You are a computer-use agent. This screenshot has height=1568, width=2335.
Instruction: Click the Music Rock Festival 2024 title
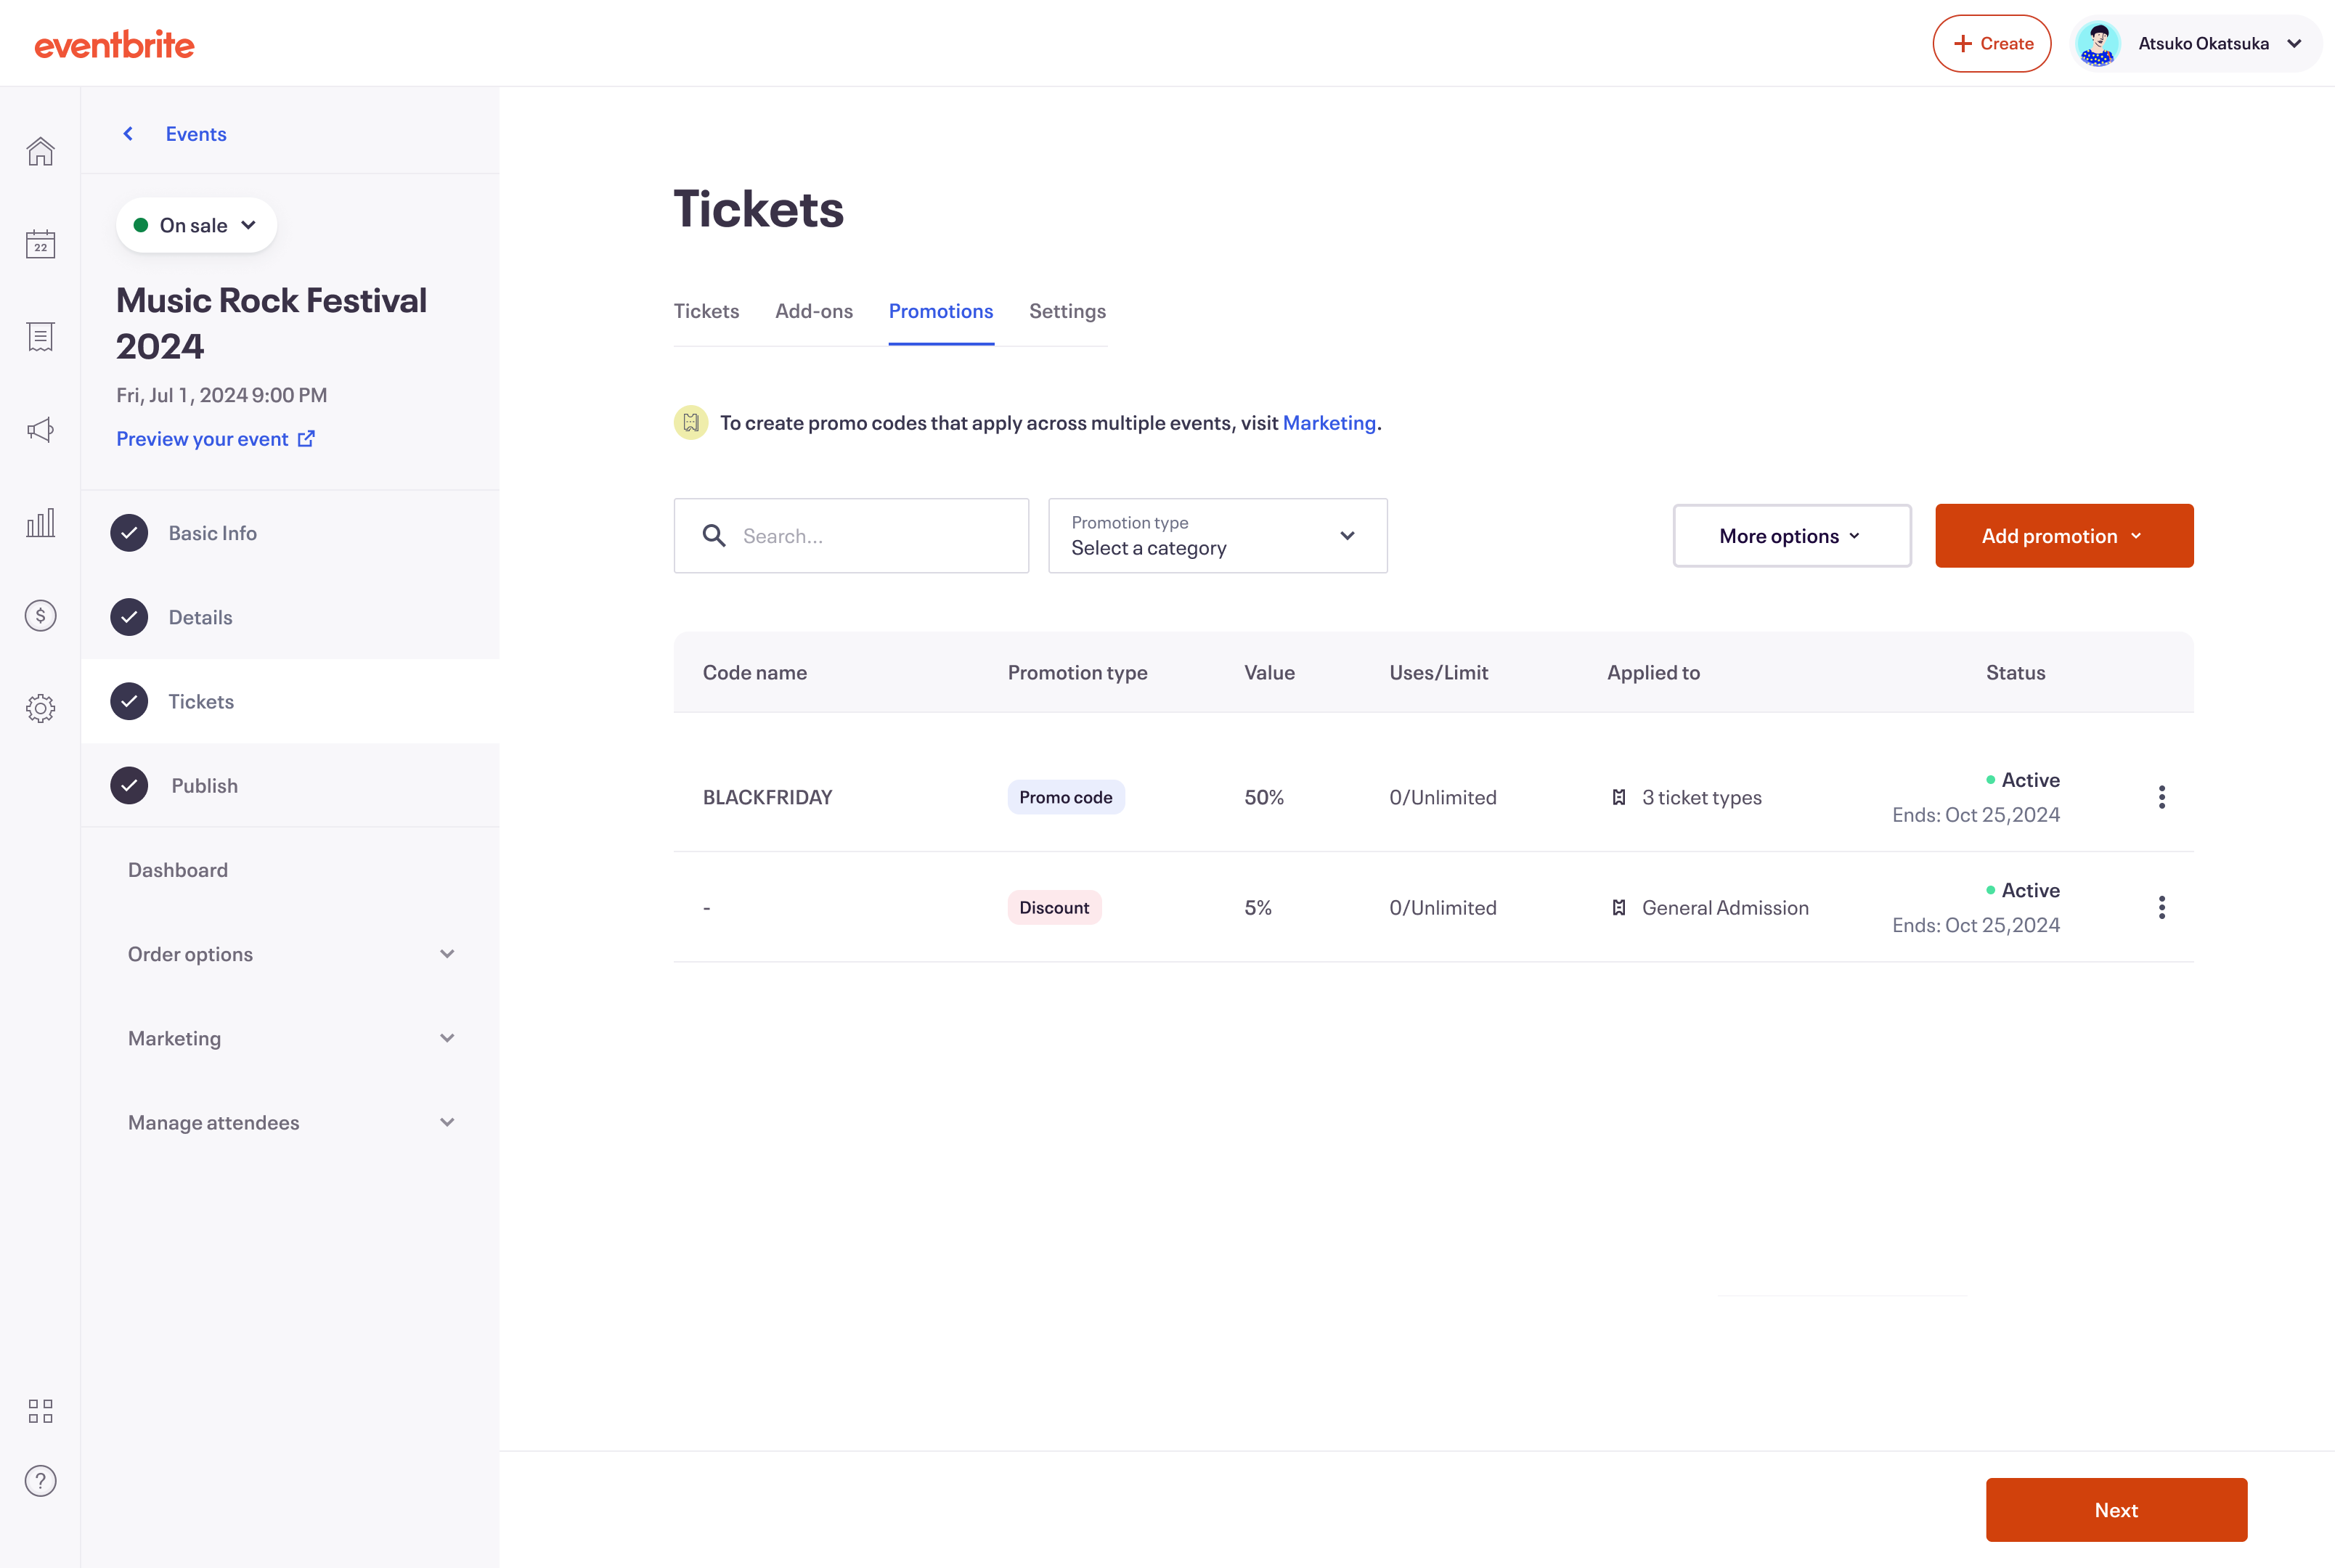click(271, 323)
